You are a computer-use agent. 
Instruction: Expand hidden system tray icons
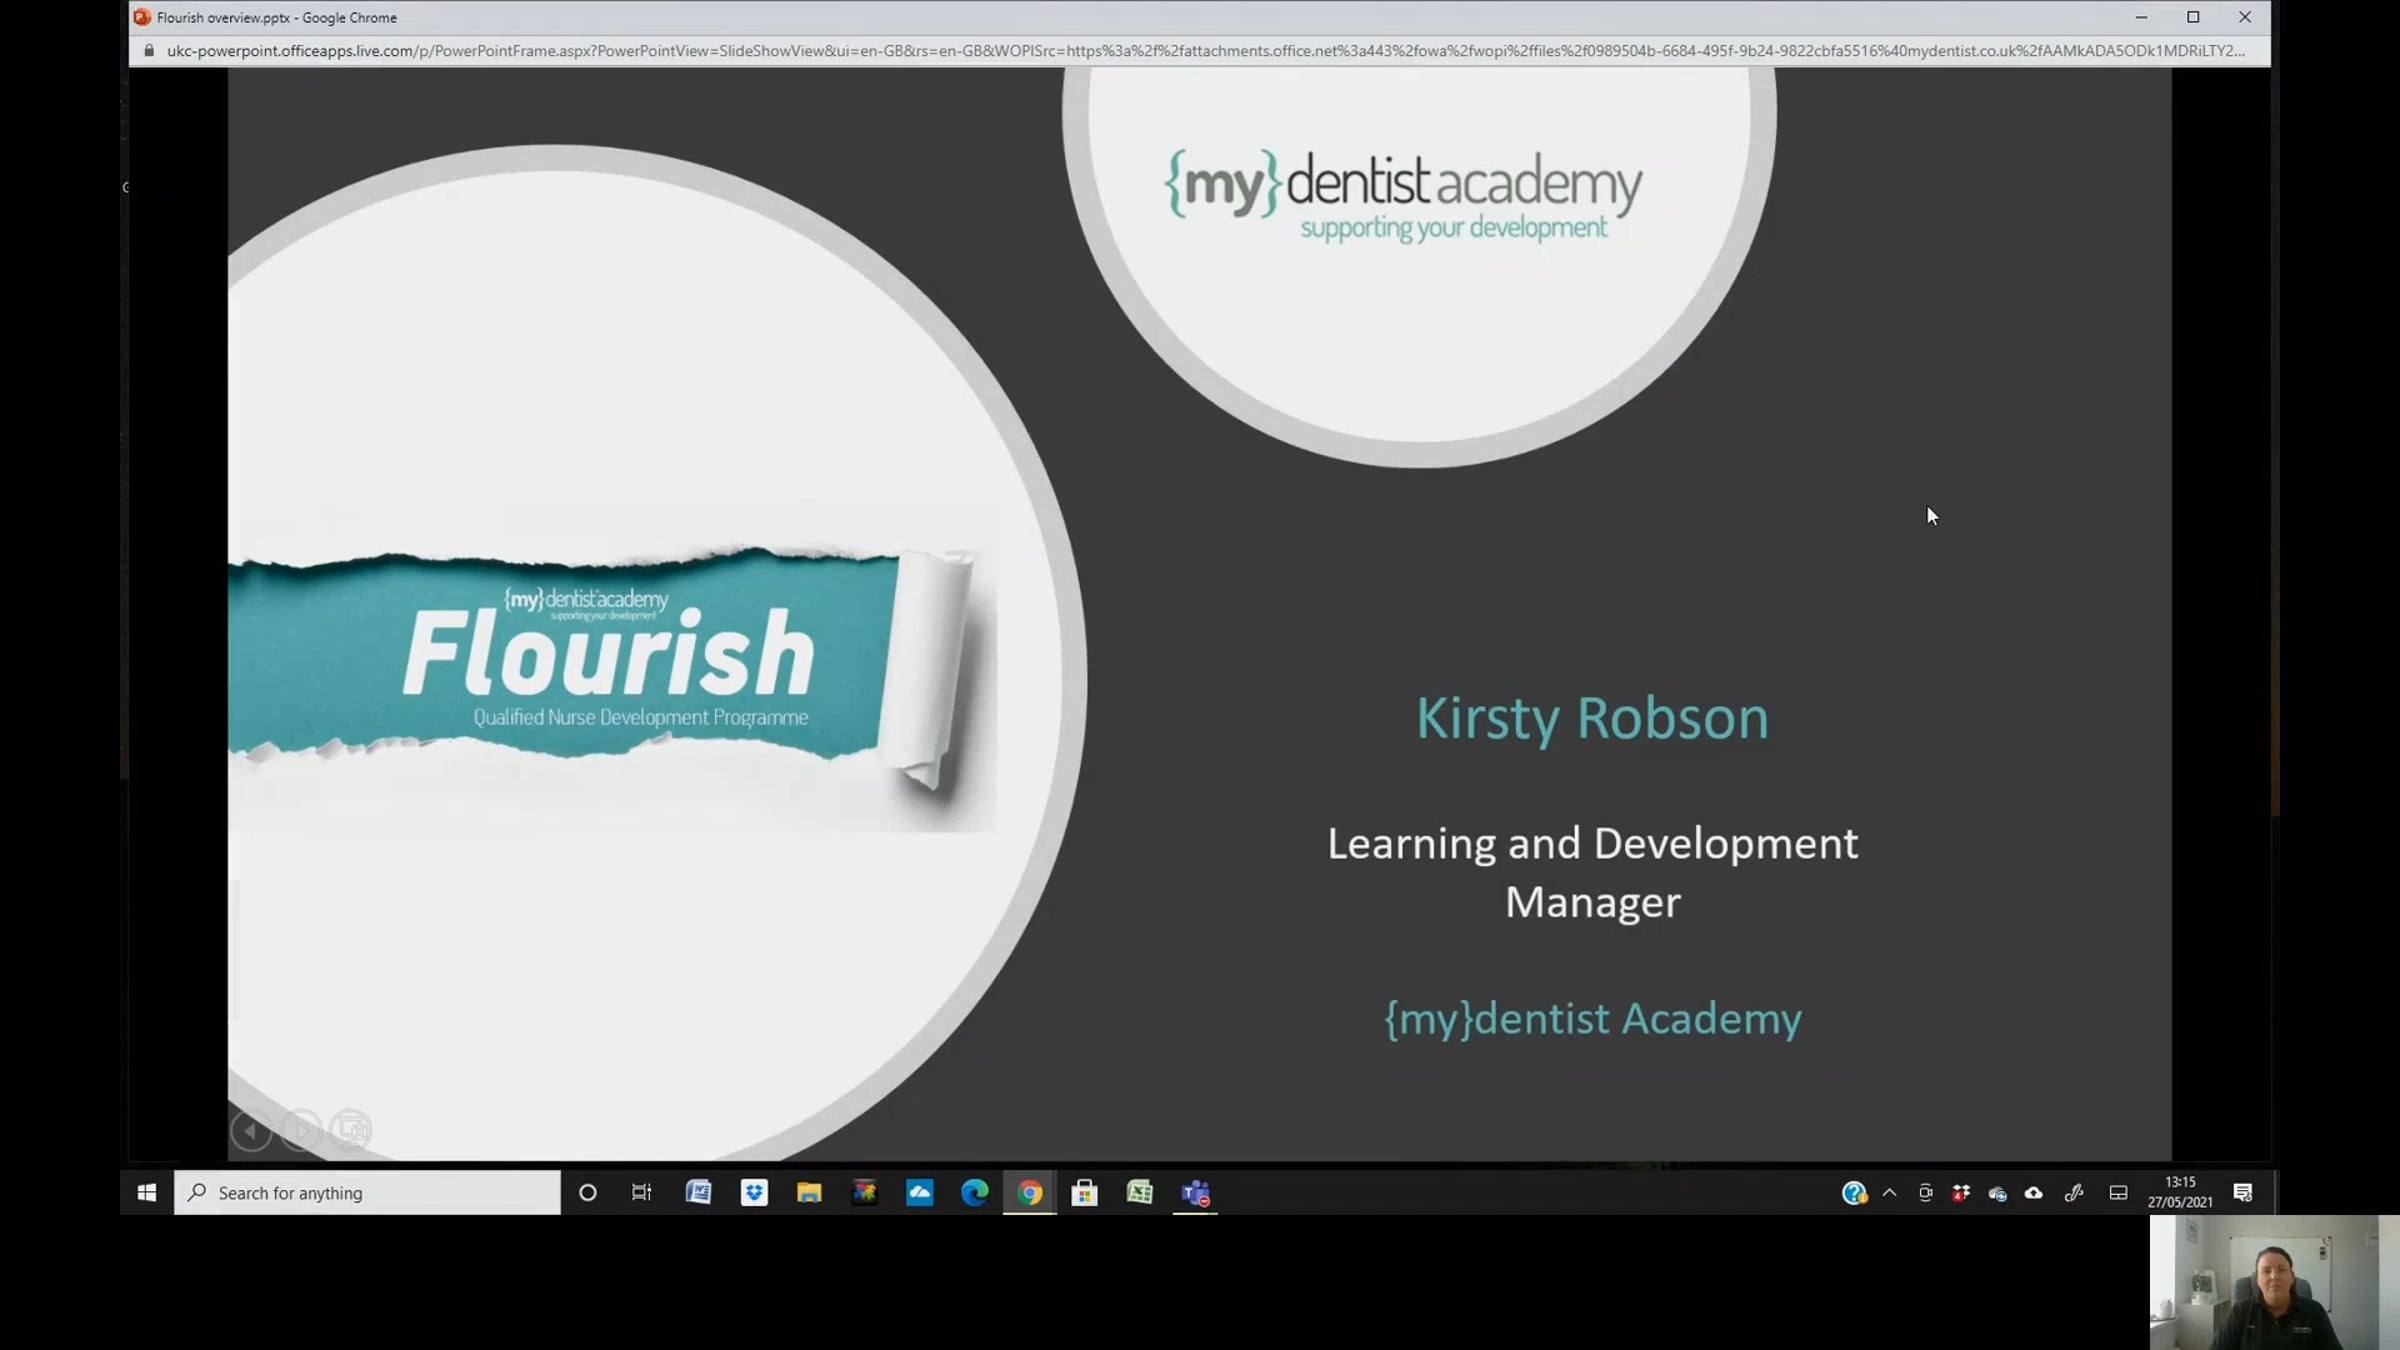point(1889,1192)
